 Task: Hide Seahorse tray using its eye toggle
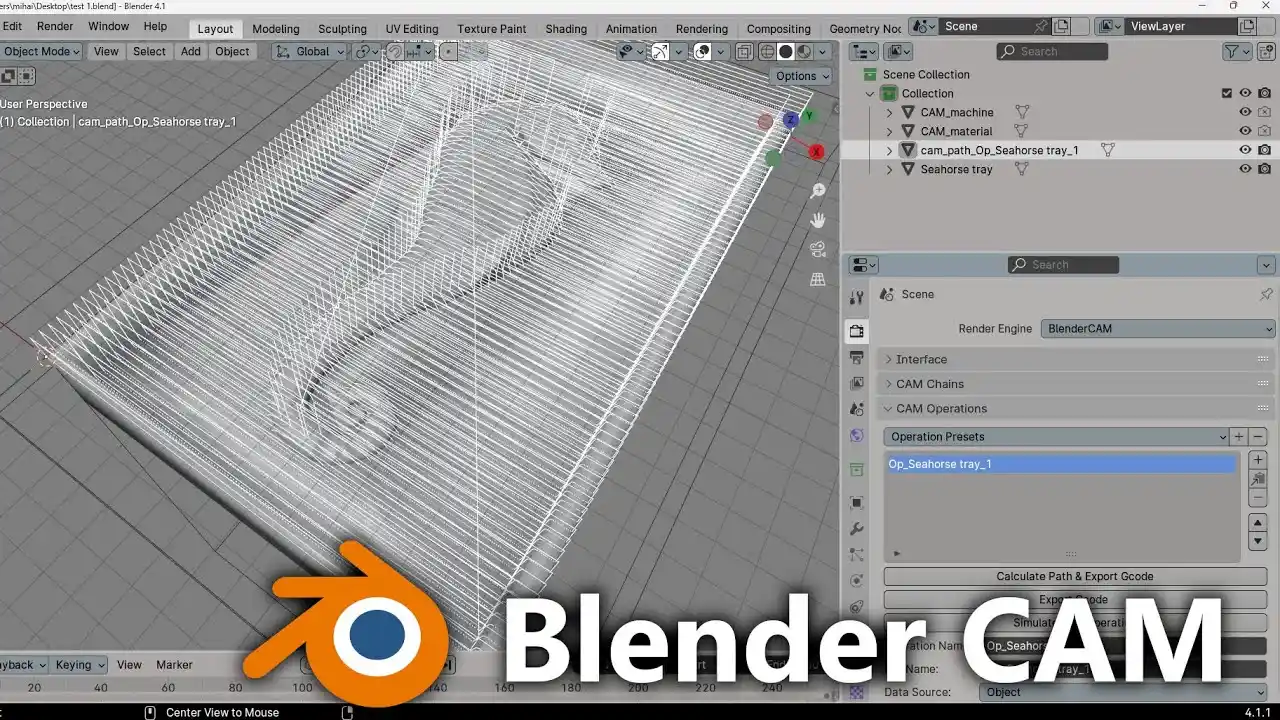pos(1245,169)
